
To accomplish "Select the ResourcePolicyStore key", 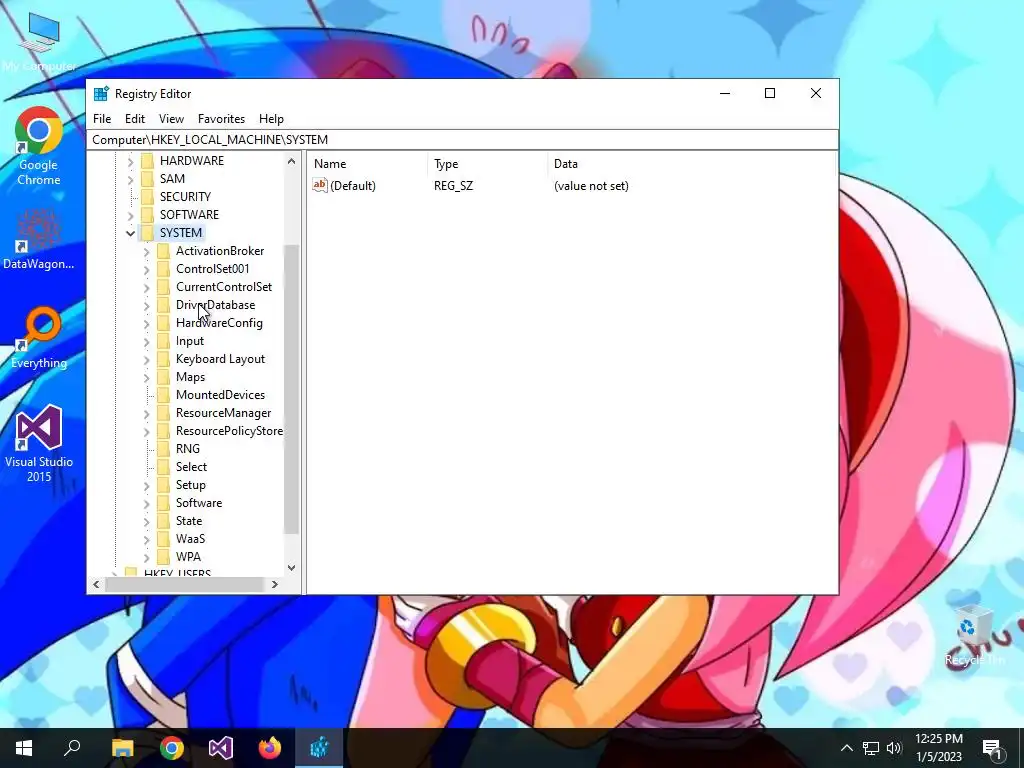I will [229, 431].
